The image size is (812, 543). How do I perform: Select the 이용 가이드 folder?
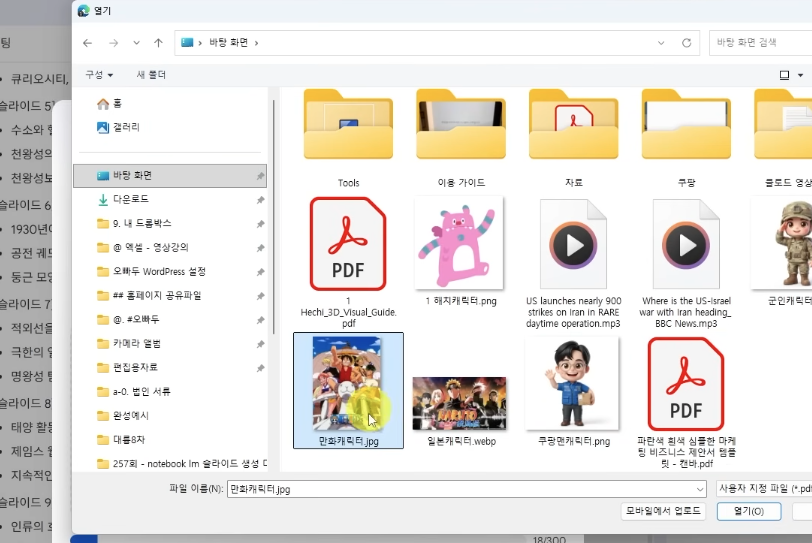[x=461, y=138]
